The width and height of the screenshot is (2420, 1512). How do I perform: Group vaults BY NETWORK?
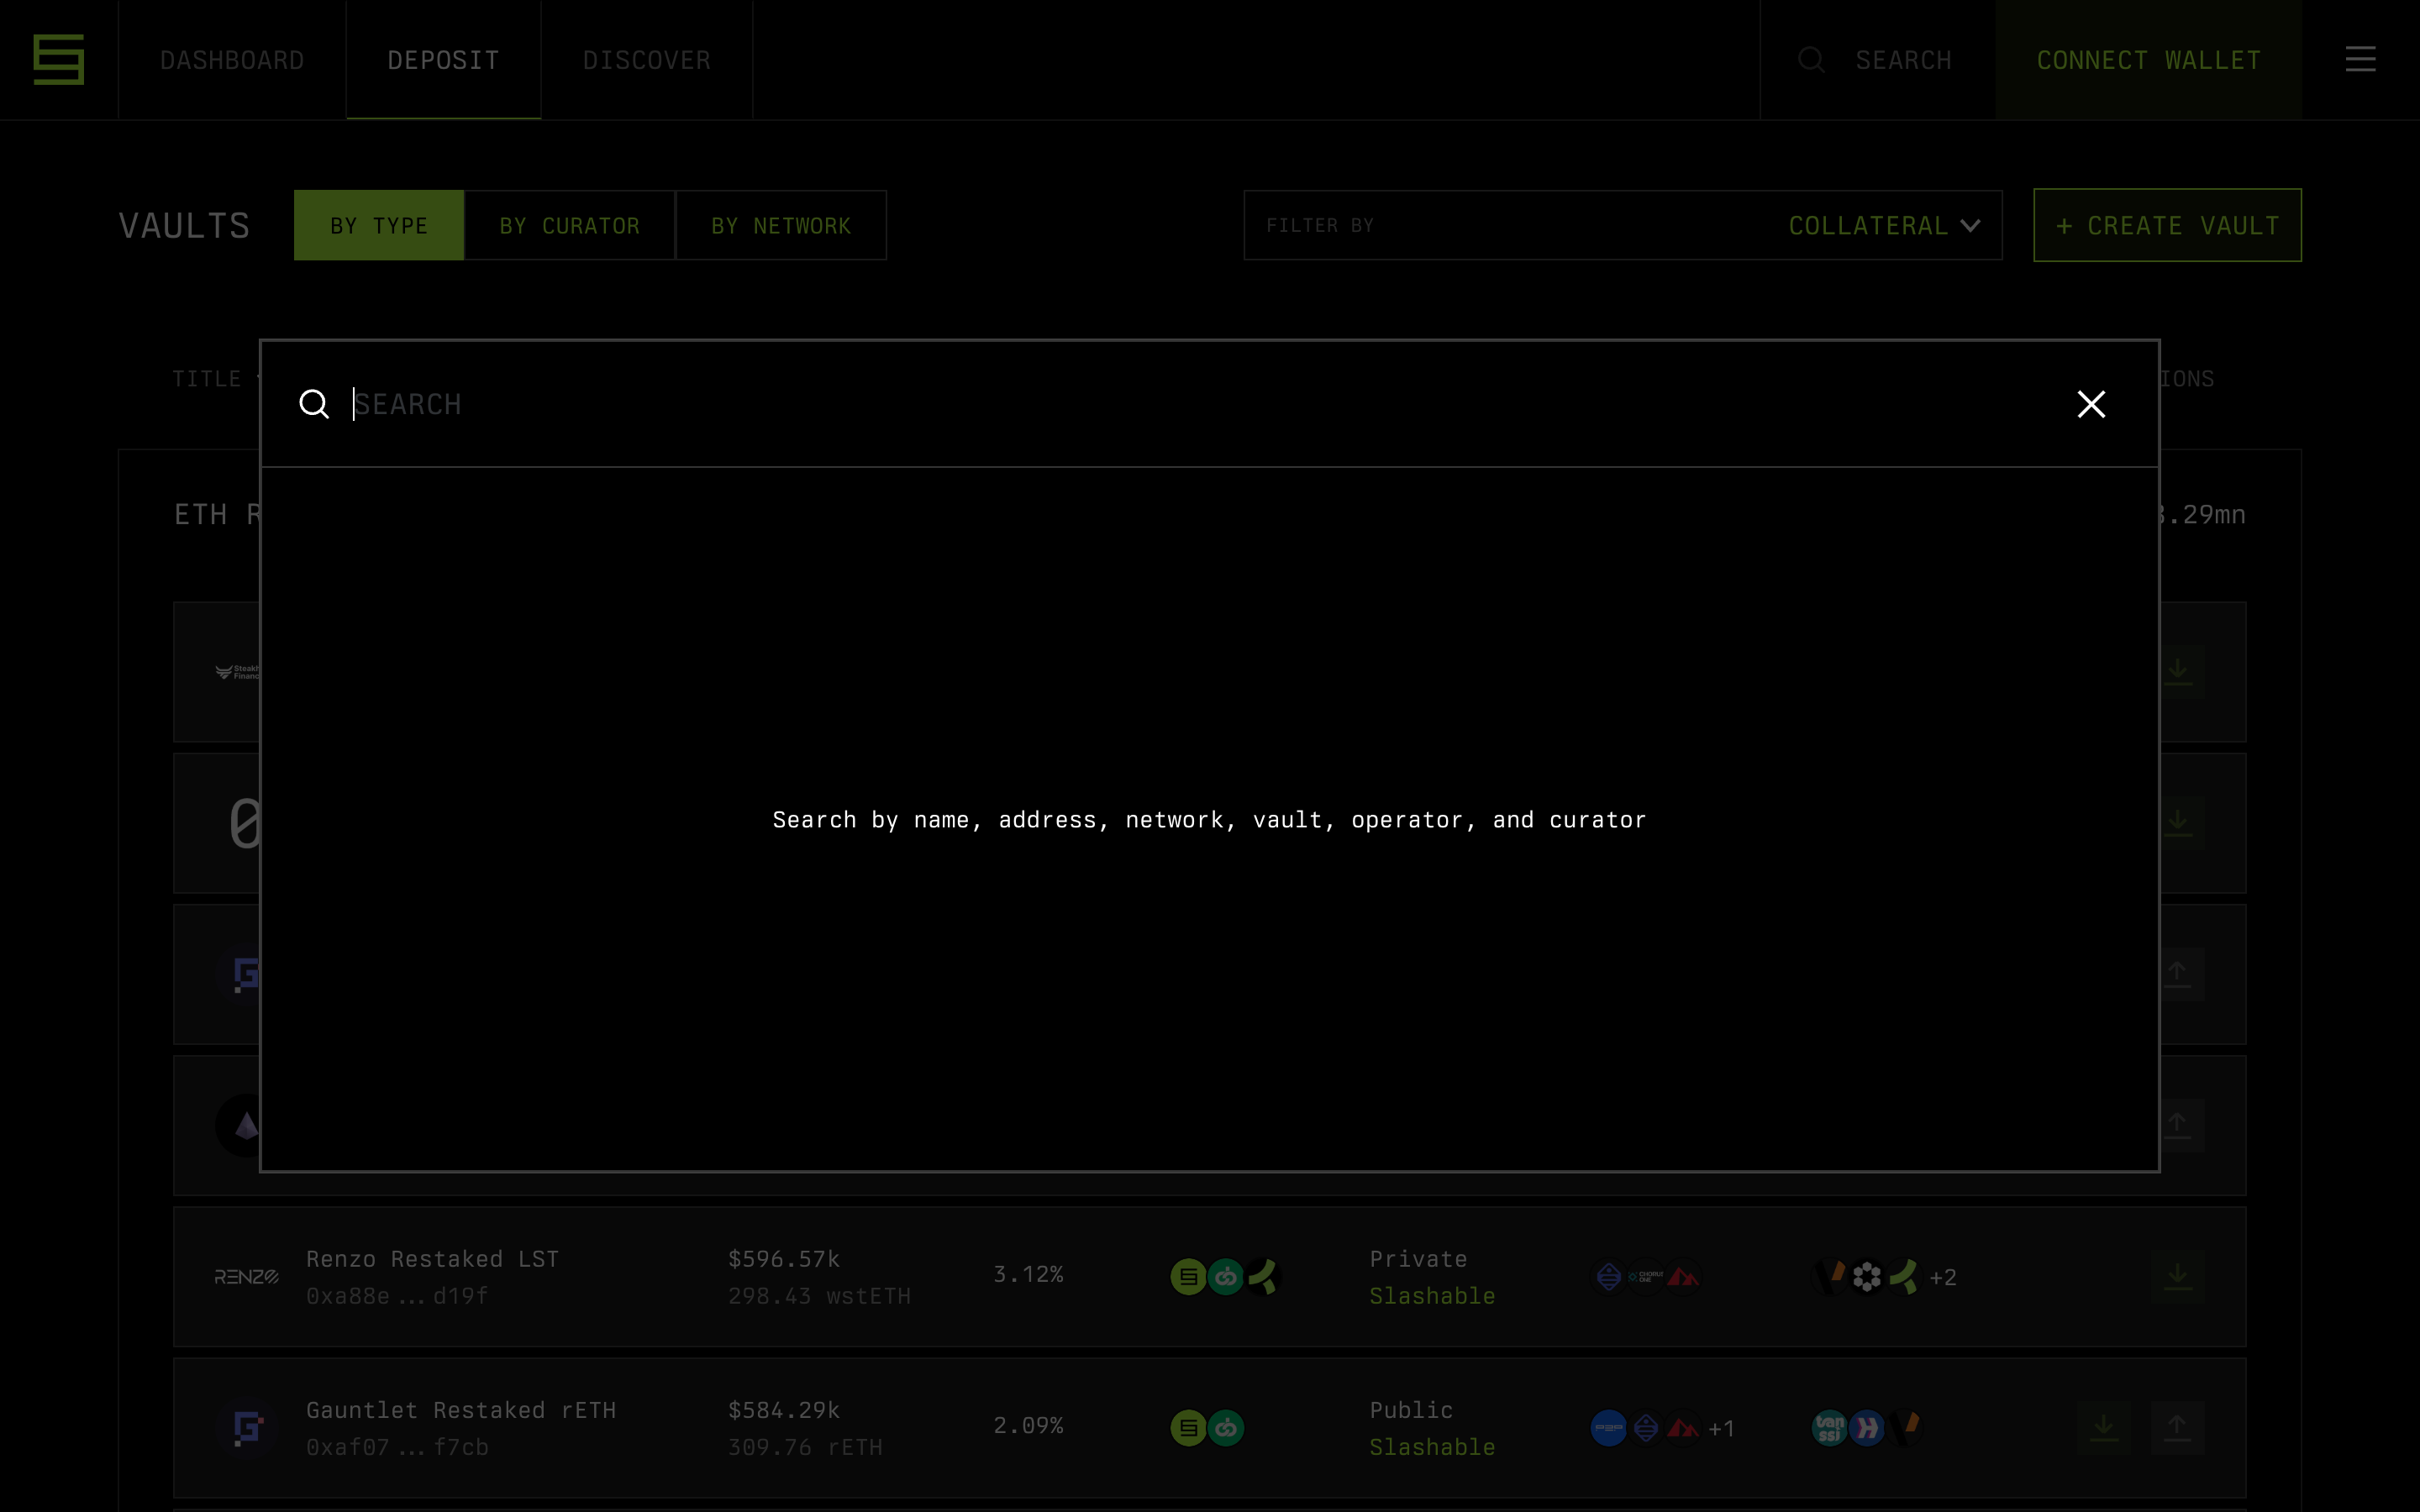point(781,225)
